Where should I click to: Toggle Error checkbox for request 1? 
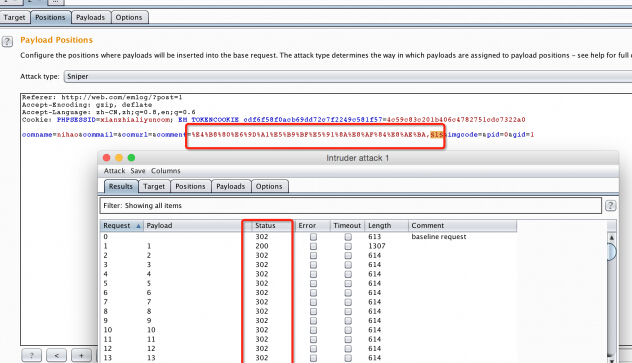(x=313, y=246)
